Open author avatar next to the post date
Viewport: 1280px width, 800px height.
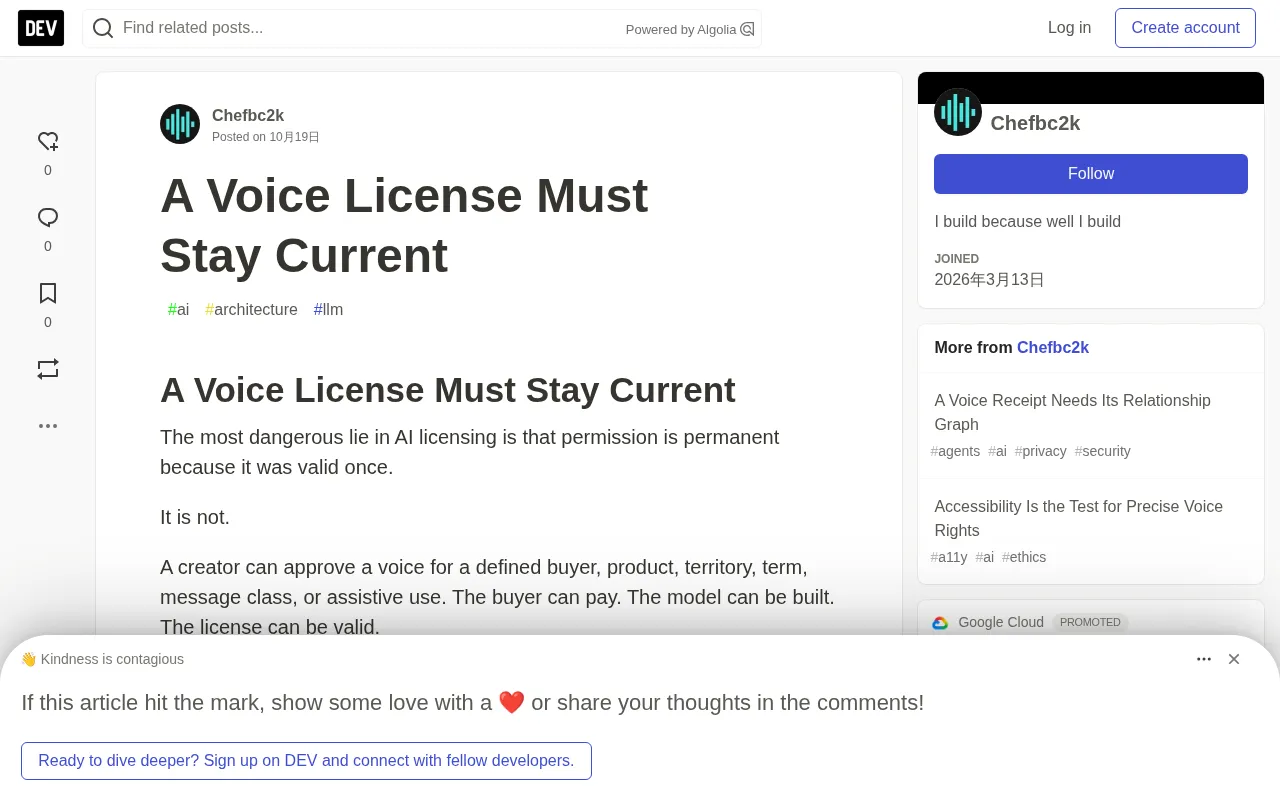coord(180,124)
